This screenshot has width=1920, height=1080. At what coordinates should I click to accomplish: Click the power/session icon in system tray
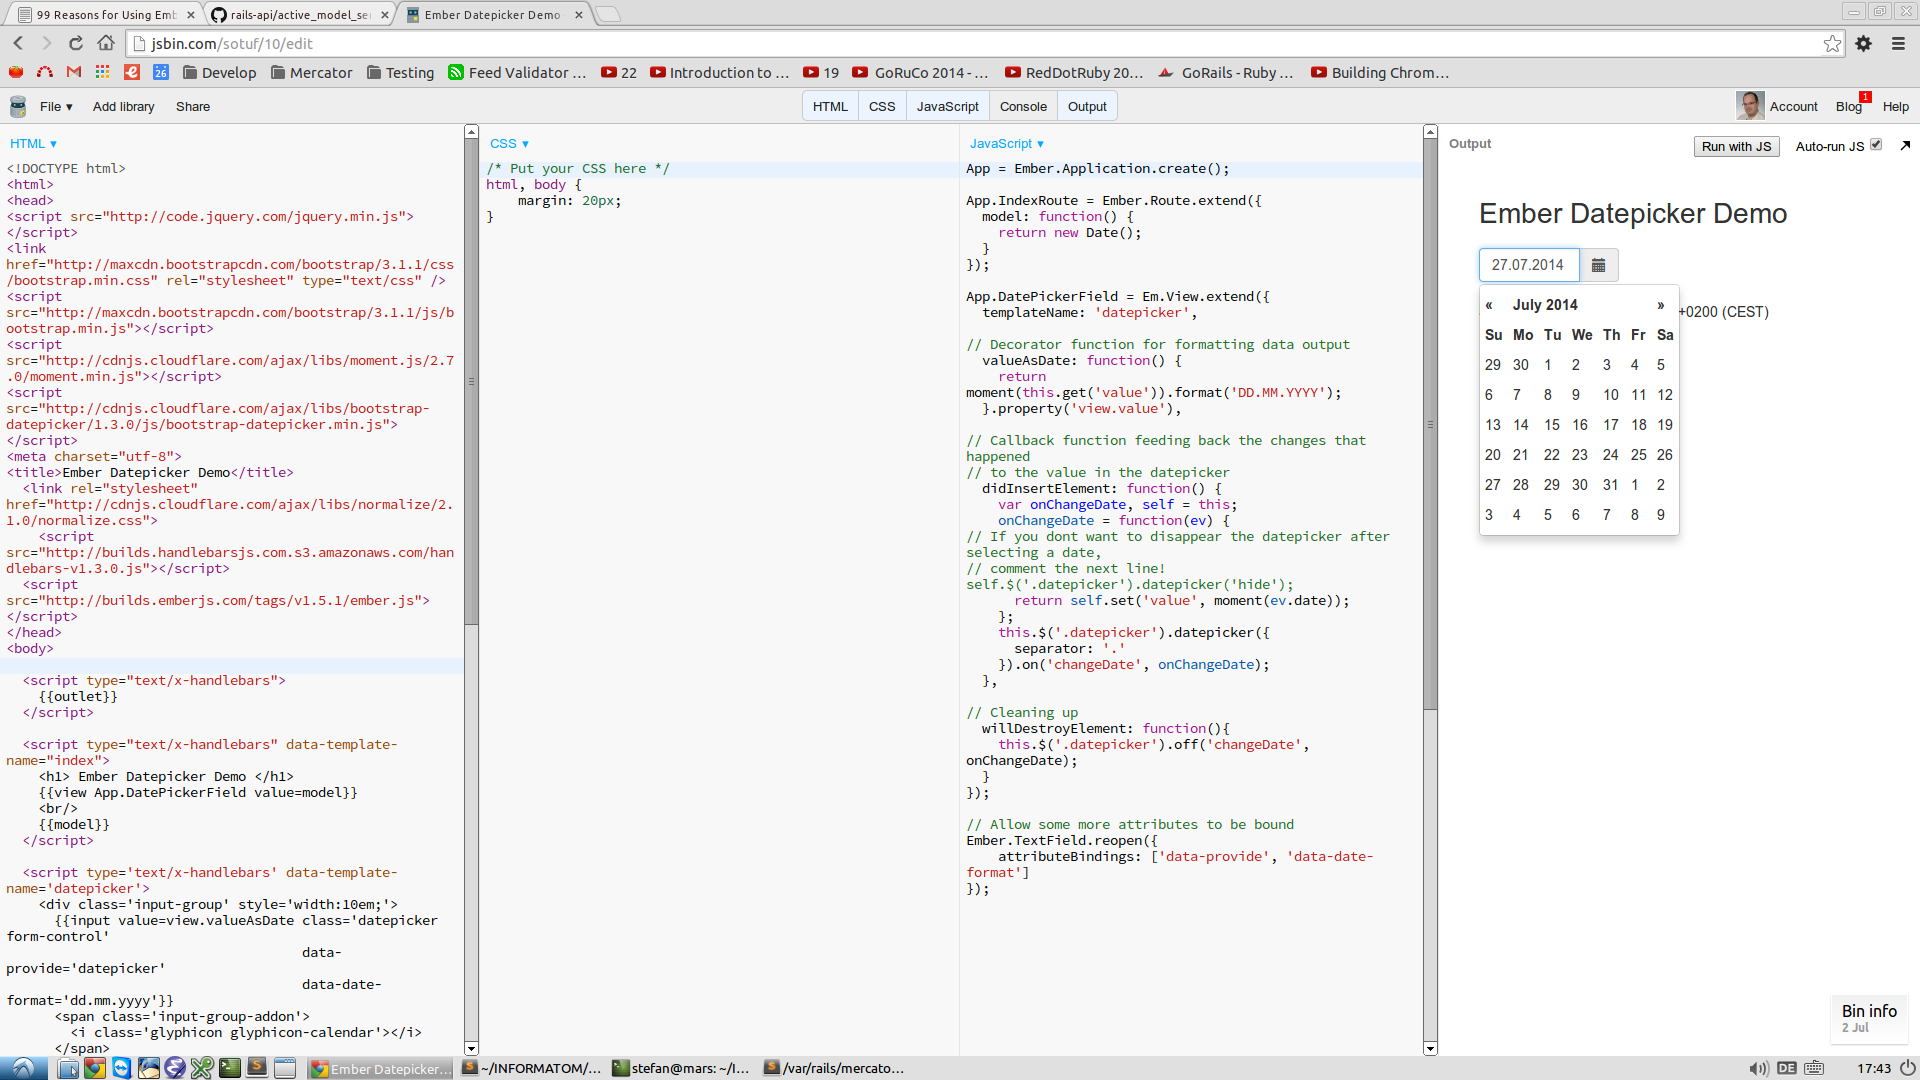1907,1068
